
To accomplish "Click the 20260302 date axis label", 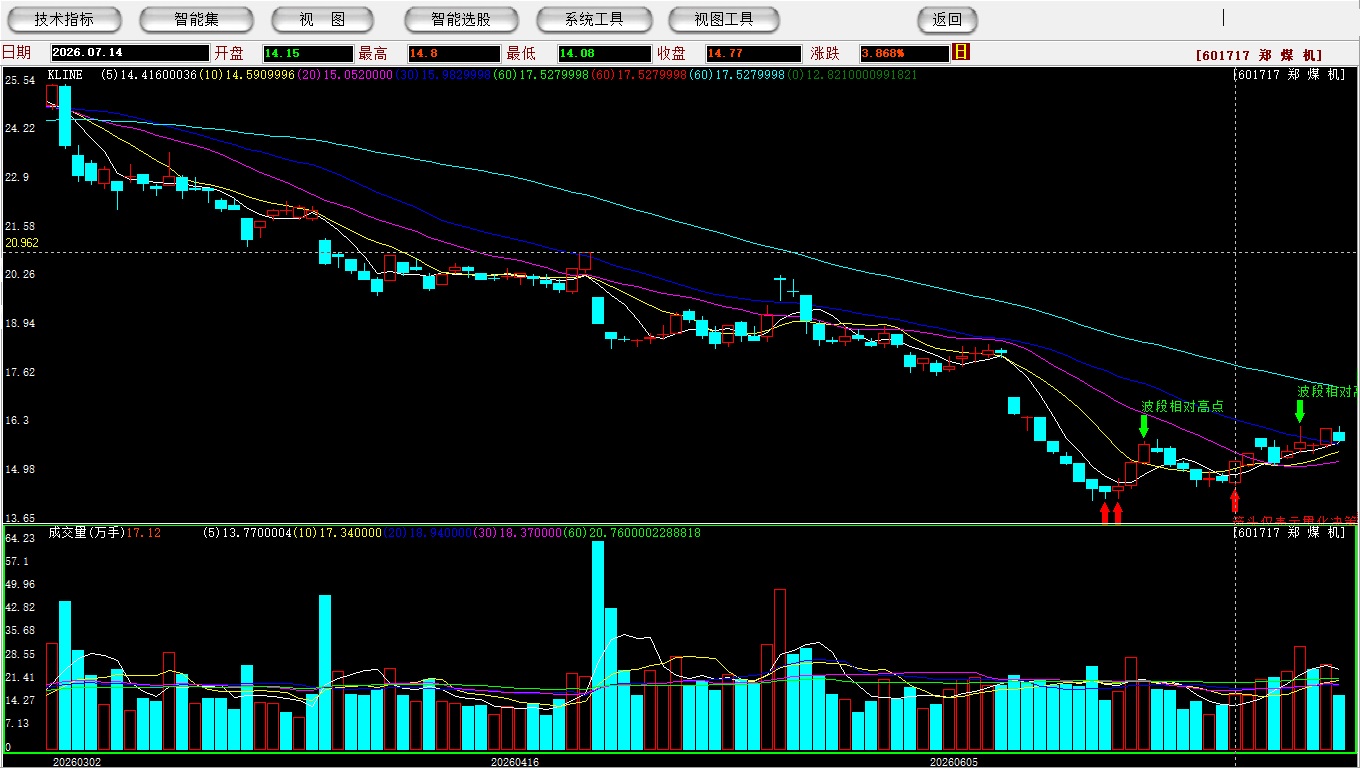I will point(77,762).
